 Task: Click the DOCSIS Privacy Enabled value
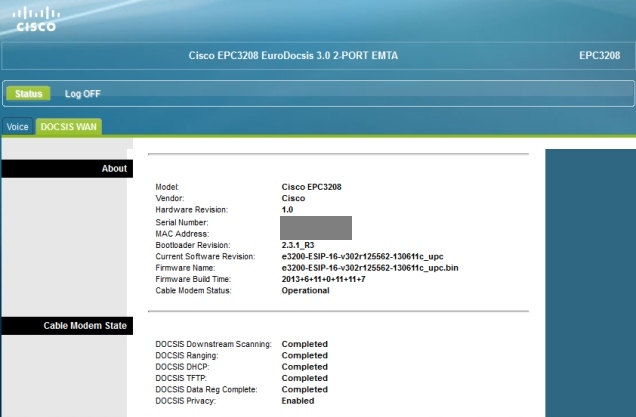298,401
